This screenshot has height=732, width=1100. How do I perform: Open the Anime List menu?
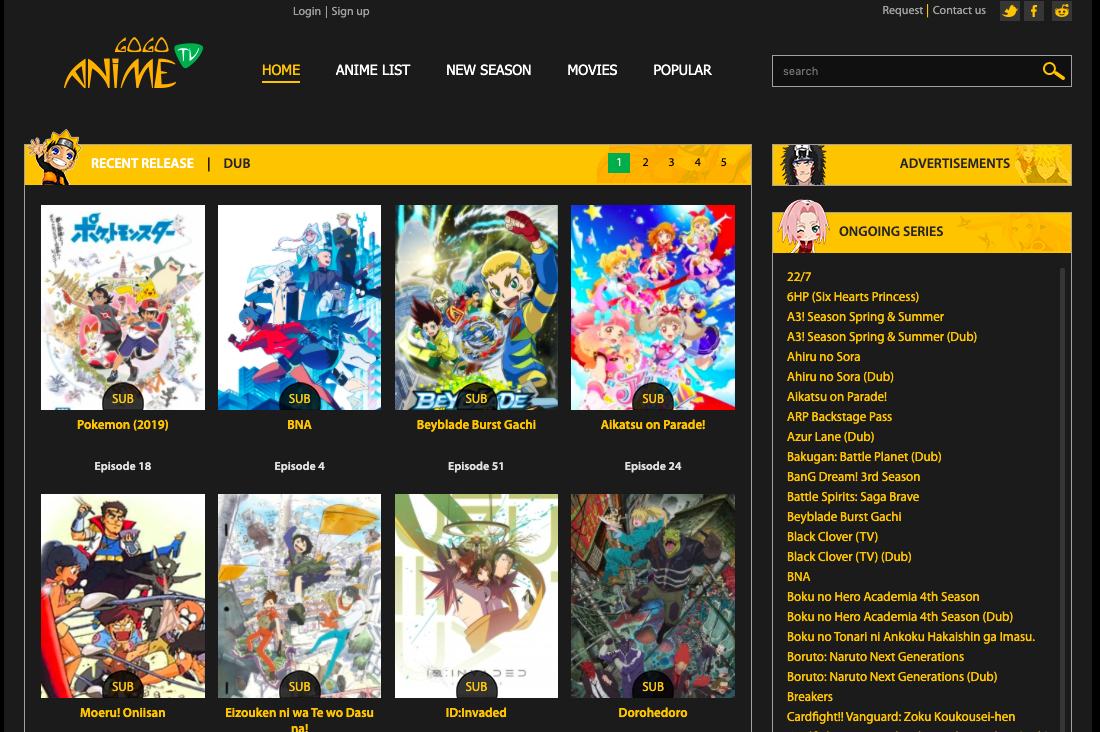[x=373, y=70]
